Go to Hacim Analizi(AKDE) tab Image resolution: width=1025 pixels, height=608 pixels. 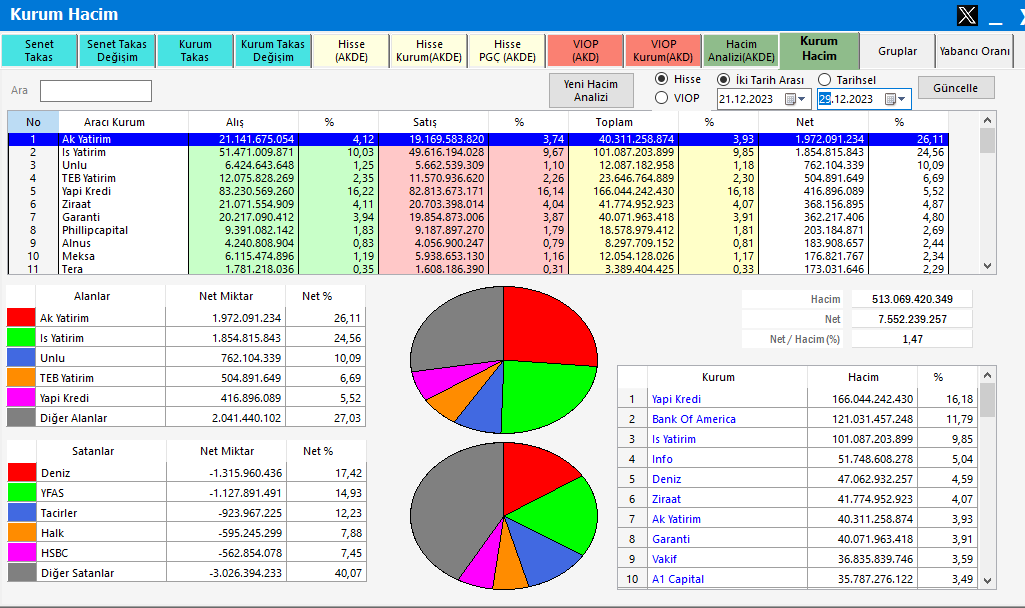[741, 51]
